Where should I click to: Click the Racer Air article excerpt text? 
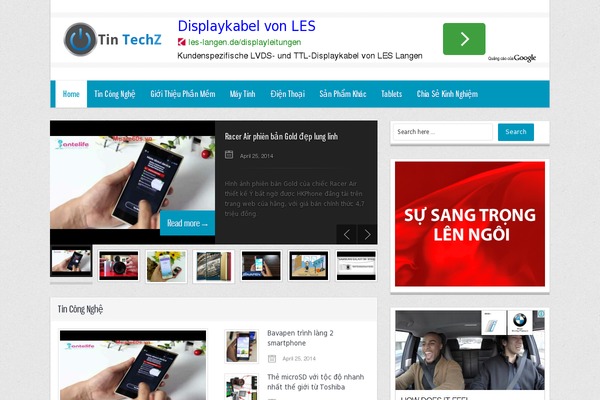(294, 199)
